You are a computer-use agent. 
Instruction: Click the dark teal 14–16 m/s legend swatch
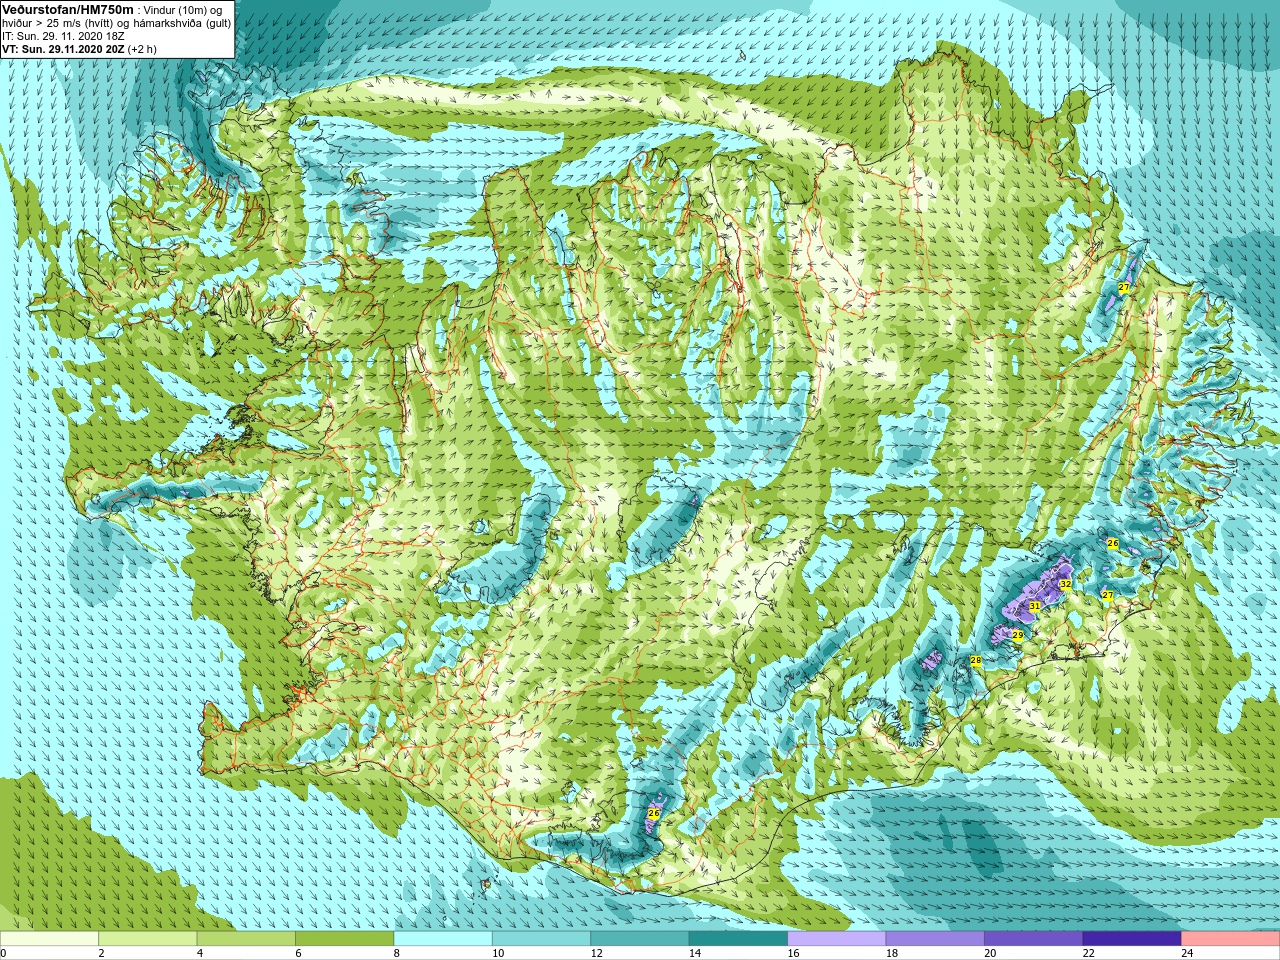(x=739, y=939)
